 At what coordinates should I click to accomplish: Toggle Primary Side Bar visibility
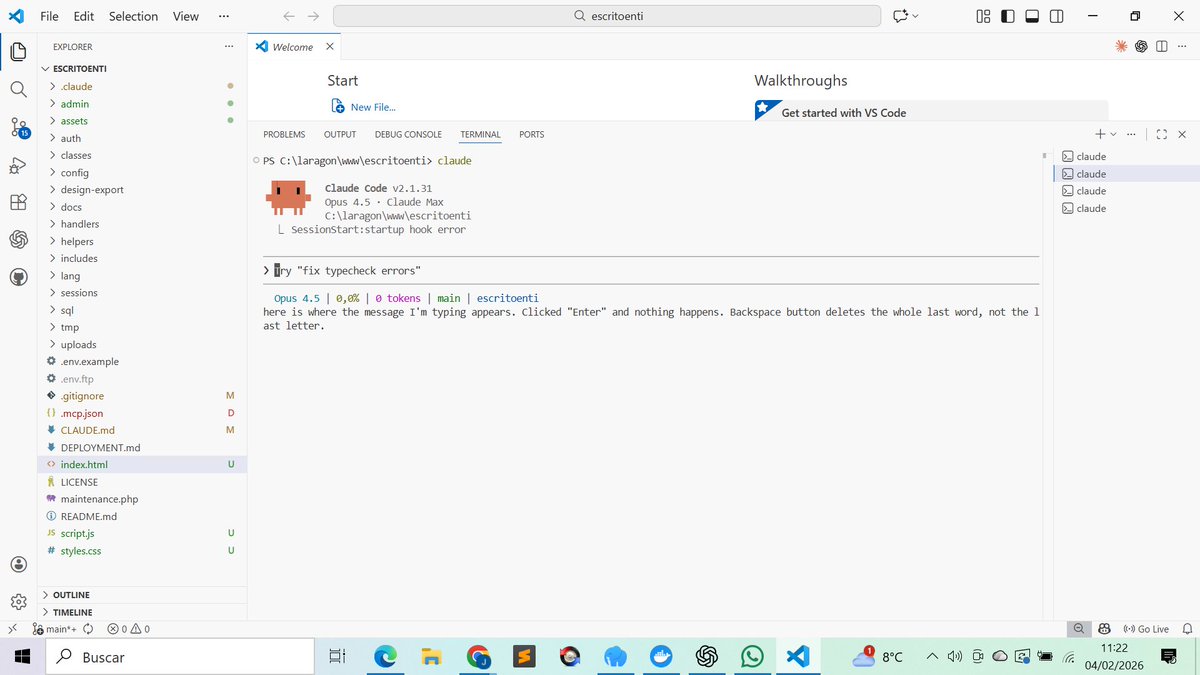coord(1008,16)
